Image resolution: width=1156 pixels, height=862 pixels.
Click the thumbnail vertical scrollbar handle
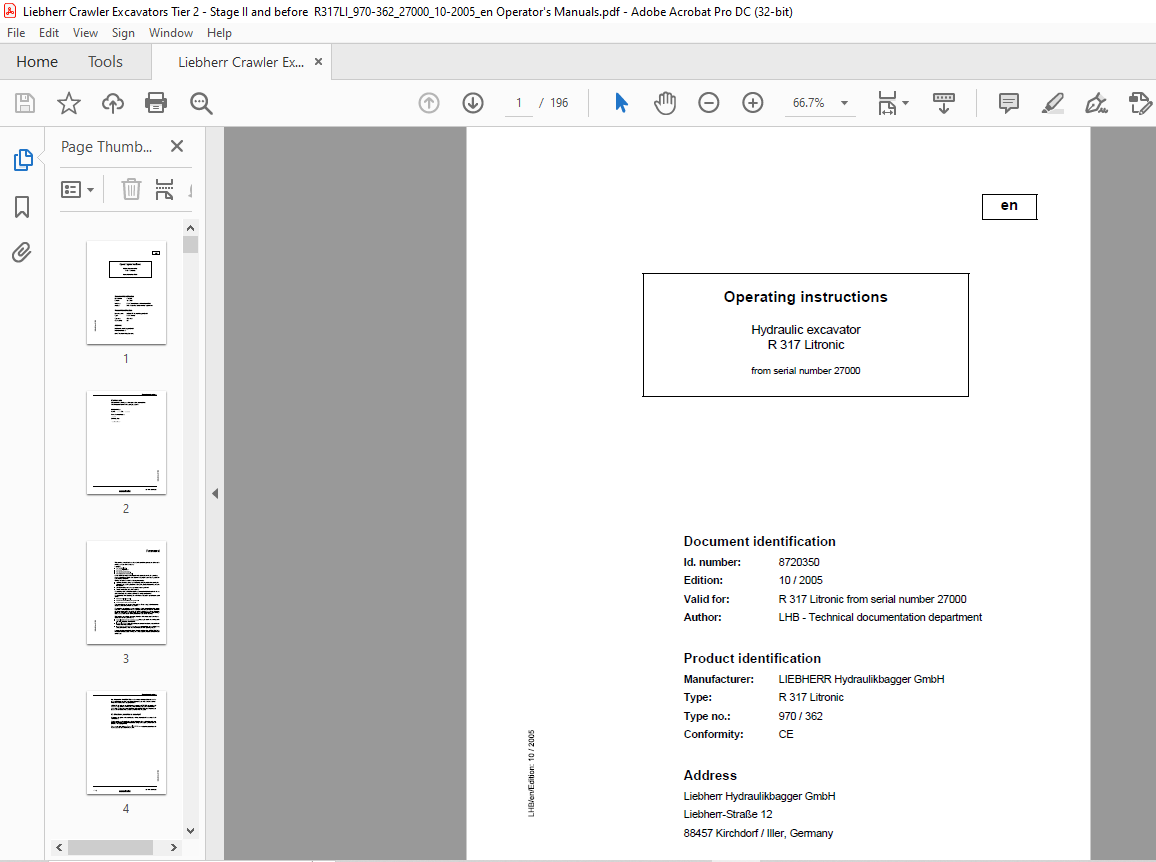(190, 245)
